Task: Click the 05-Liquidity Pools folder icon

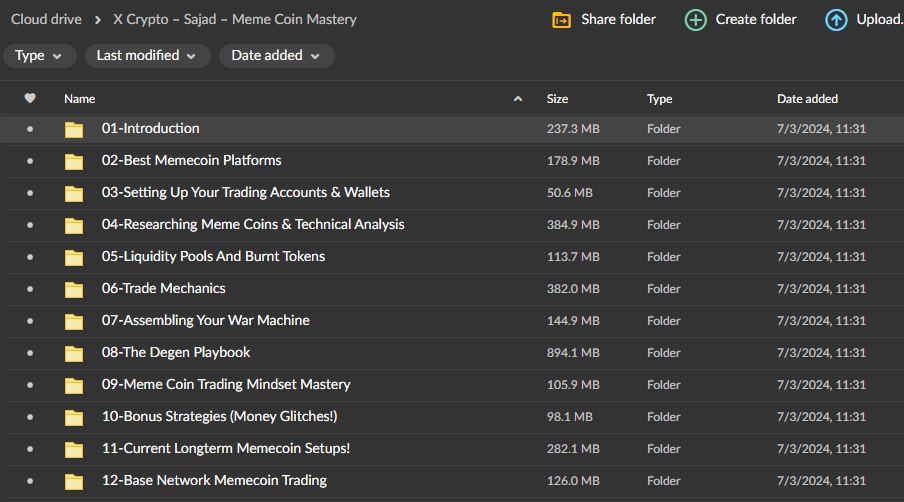Action: (74, 257)
